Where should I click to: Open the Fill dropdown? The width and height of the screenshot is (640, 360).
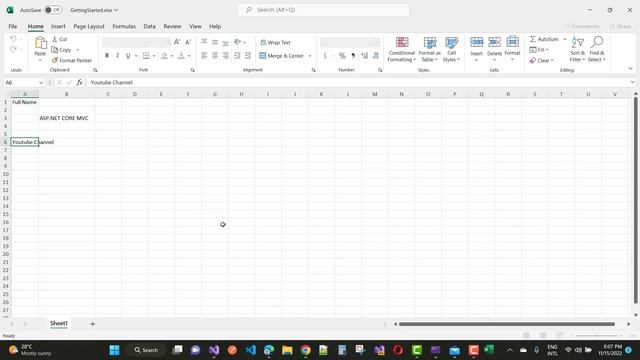coord(539,50)
